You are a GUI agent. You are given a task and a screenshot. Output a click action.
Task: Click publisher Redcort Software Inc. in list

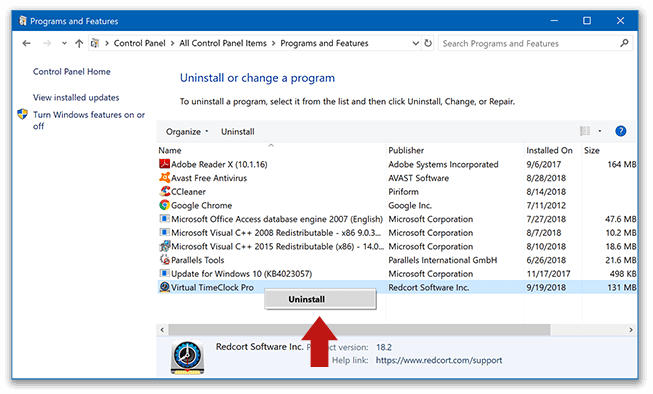tap(429, 288)
